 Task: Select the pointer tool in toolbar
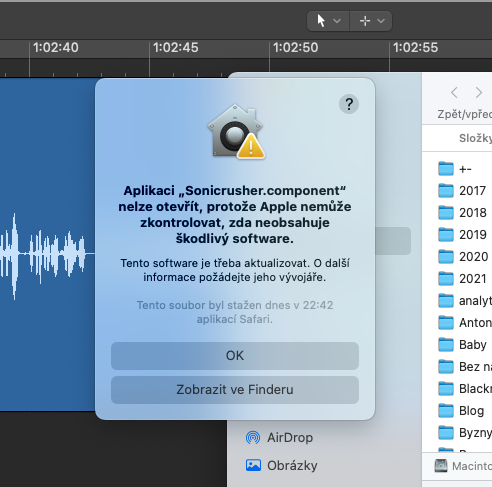[x=321, y=21]
